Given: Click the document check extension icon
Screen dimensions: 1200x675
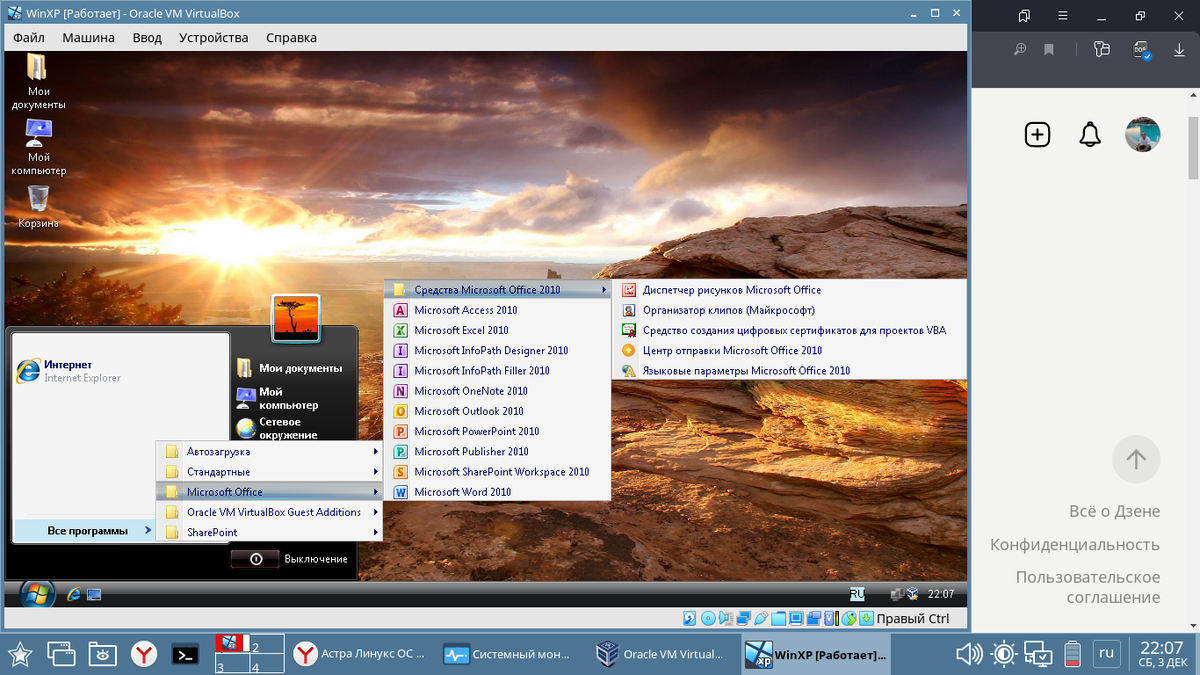Looking at the screenshot, I should click(1140, 49).
